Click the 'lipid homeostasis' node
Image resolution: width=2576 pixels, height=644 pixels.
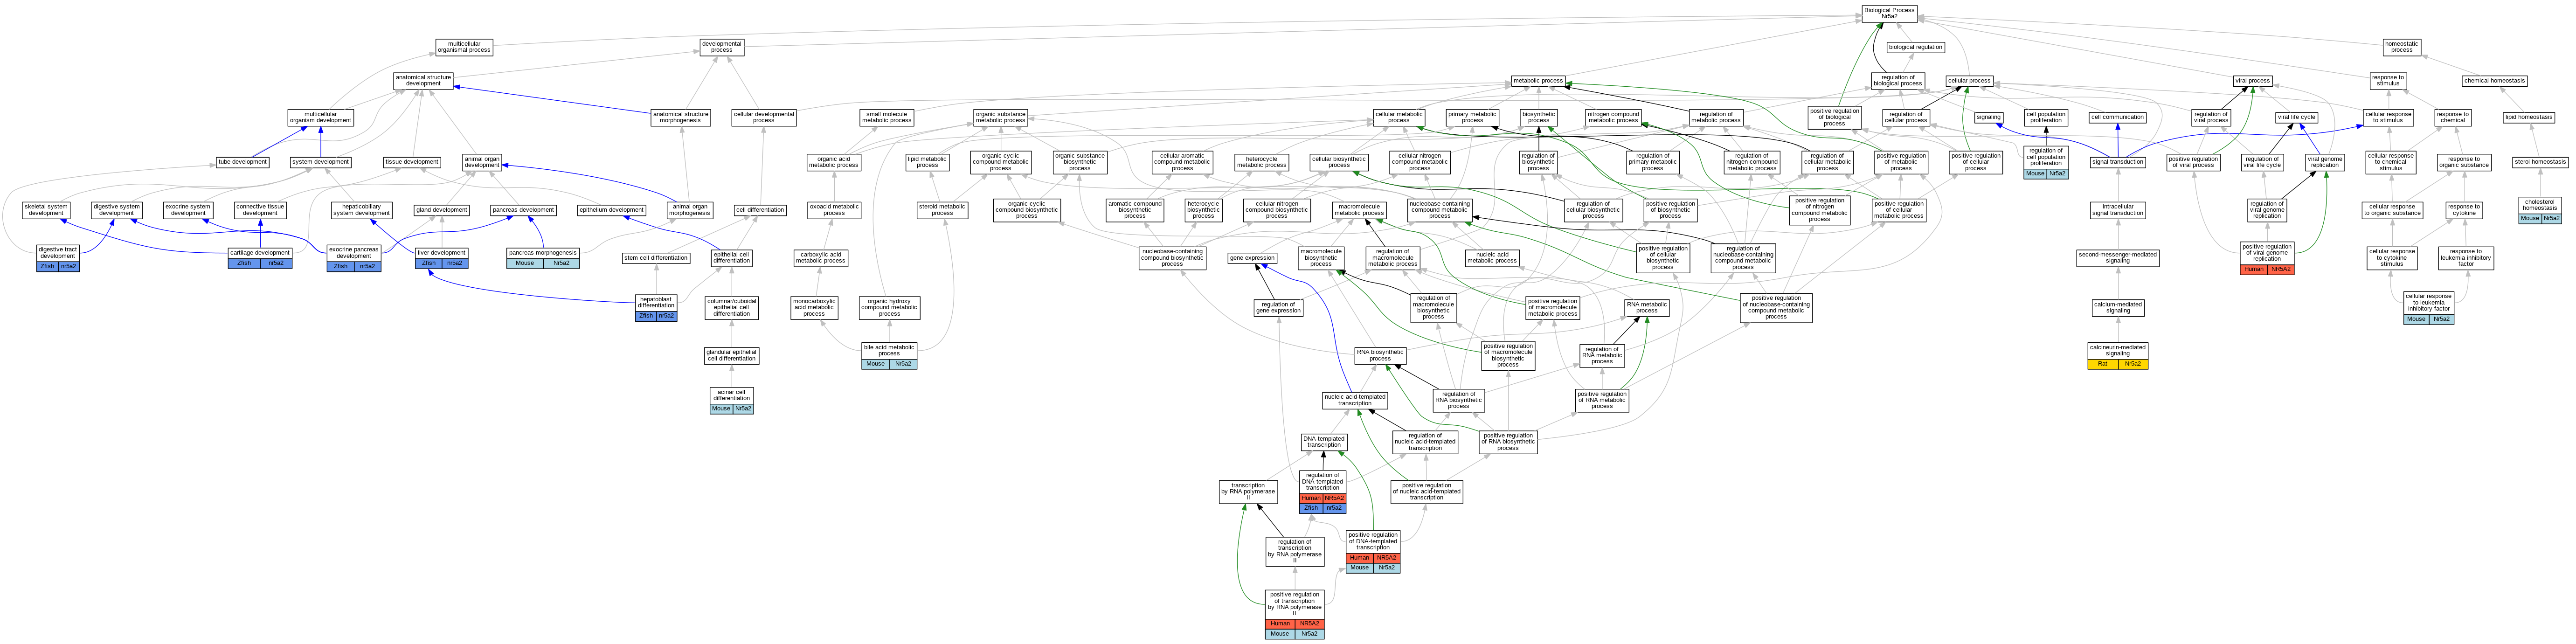tap(2529, 117)
